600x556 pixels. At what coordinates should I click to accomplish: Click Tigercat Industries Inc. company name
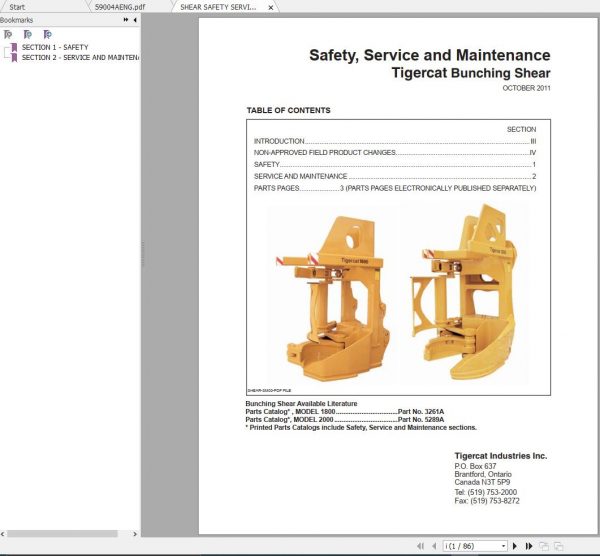tap(501, 456)
